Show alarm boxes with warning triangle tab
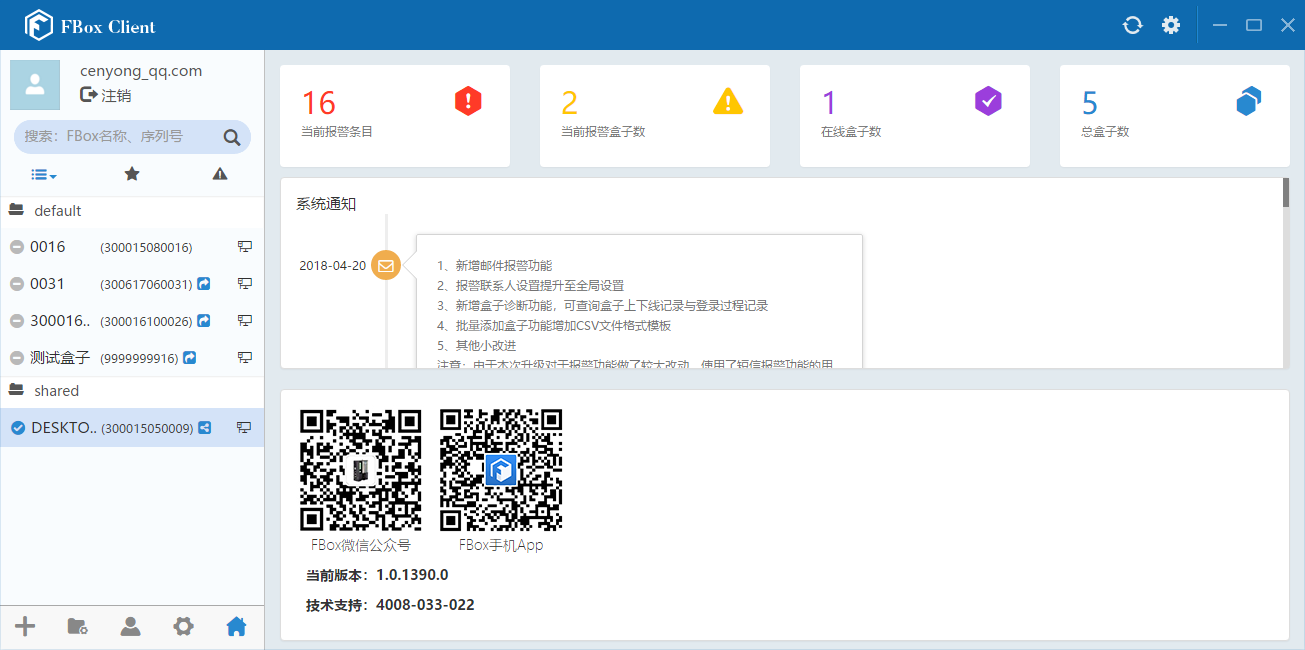 tap(220, 174)
